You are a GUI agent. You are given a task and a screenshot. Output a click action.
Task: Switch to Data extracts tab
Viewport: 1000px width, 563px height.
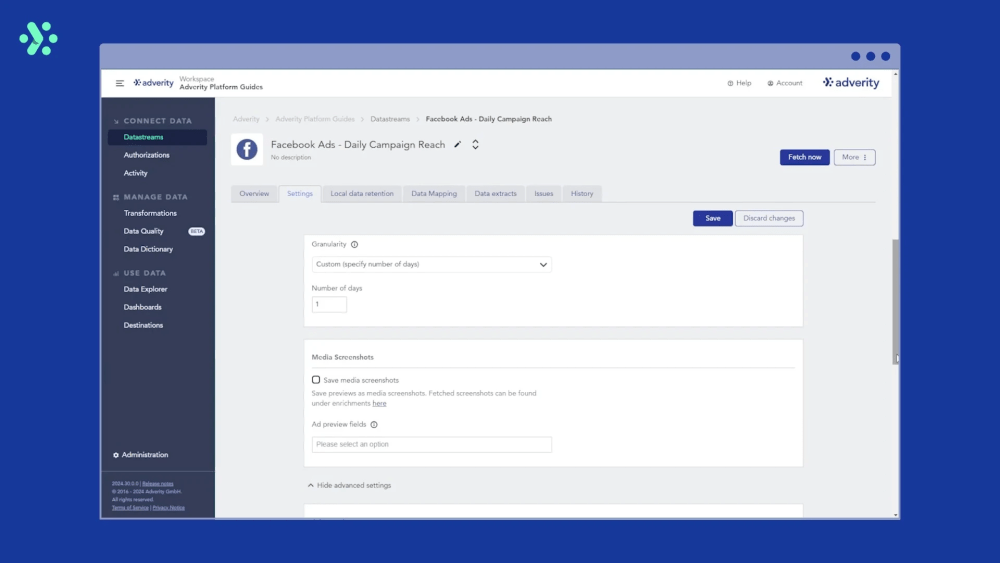496,194
